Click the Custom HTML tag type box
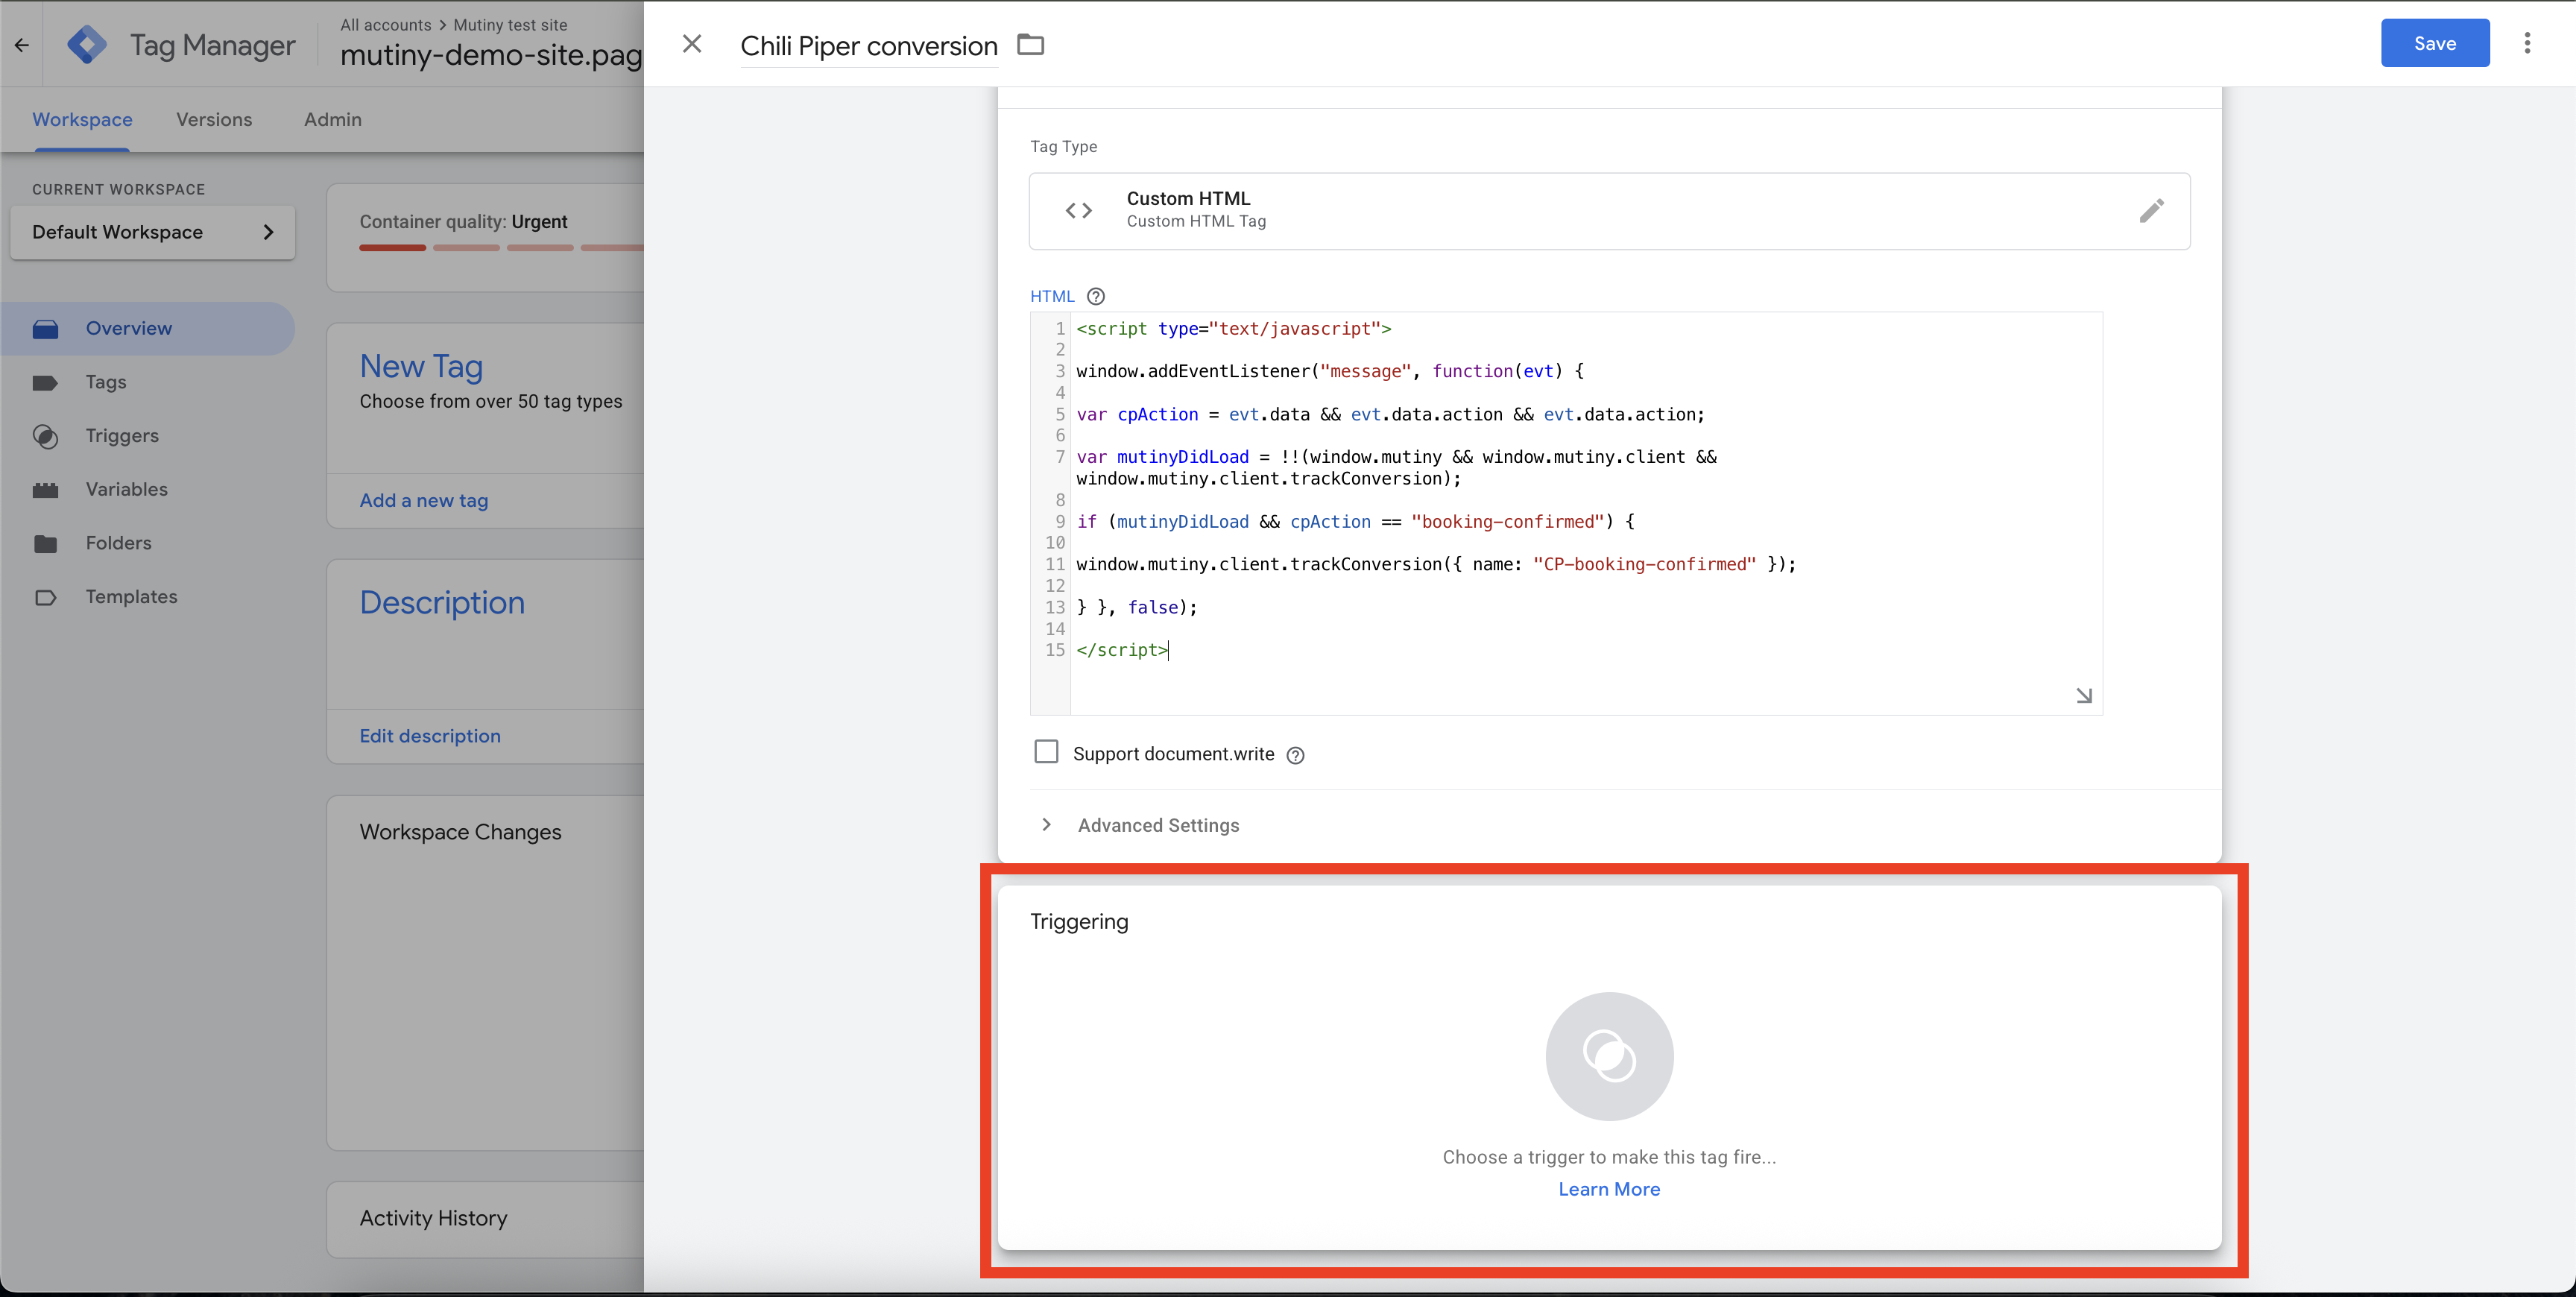Image resolution: width=2576 pixels, height=1297 pixels. click(x=1609, y=211)
